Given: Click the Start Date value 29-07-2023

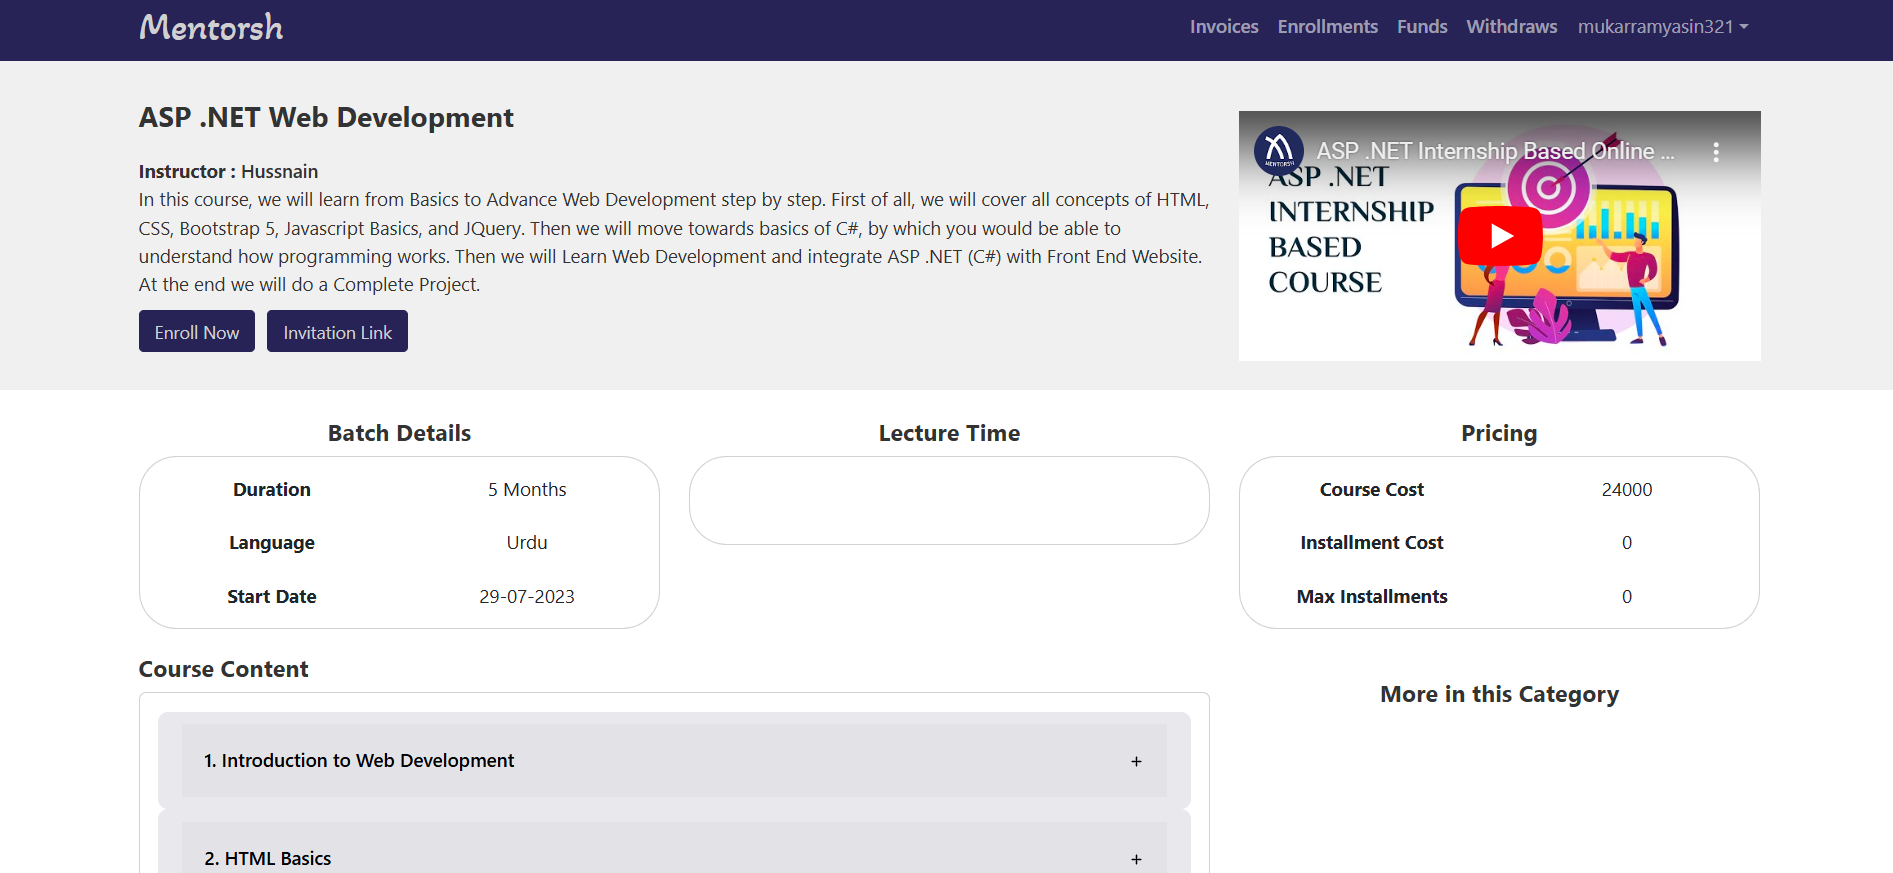Looking at the screenshot, I should 526,597.
